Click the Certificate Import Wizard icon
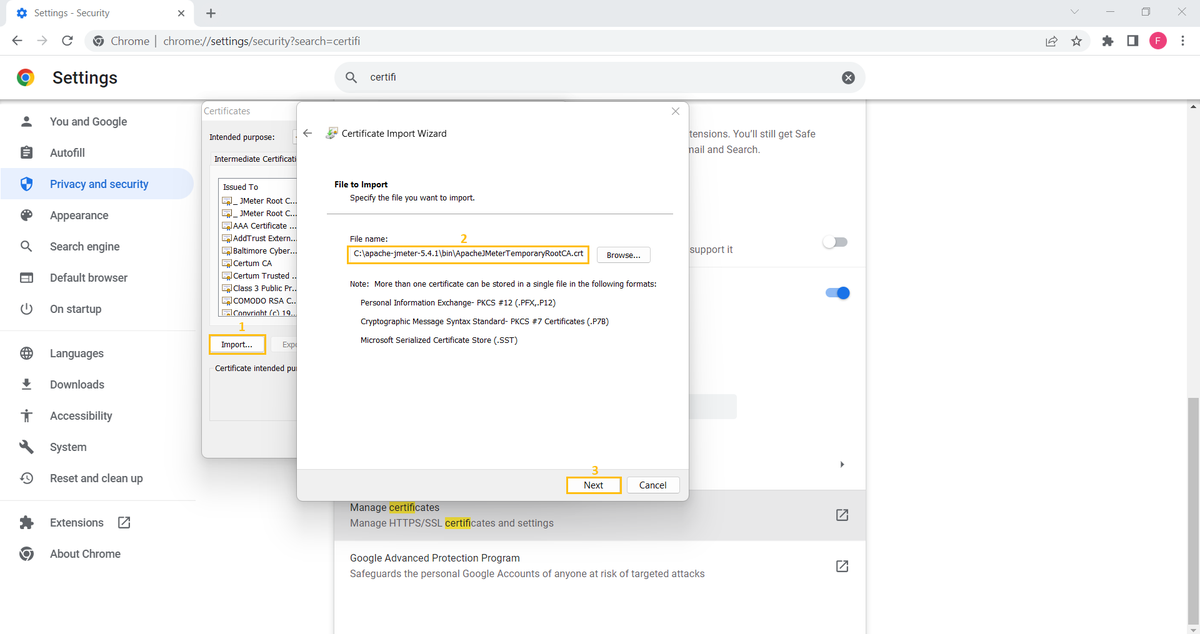The height and width of the screenshot is (634, 1200). pyautogui.click(x=331, y=133)
